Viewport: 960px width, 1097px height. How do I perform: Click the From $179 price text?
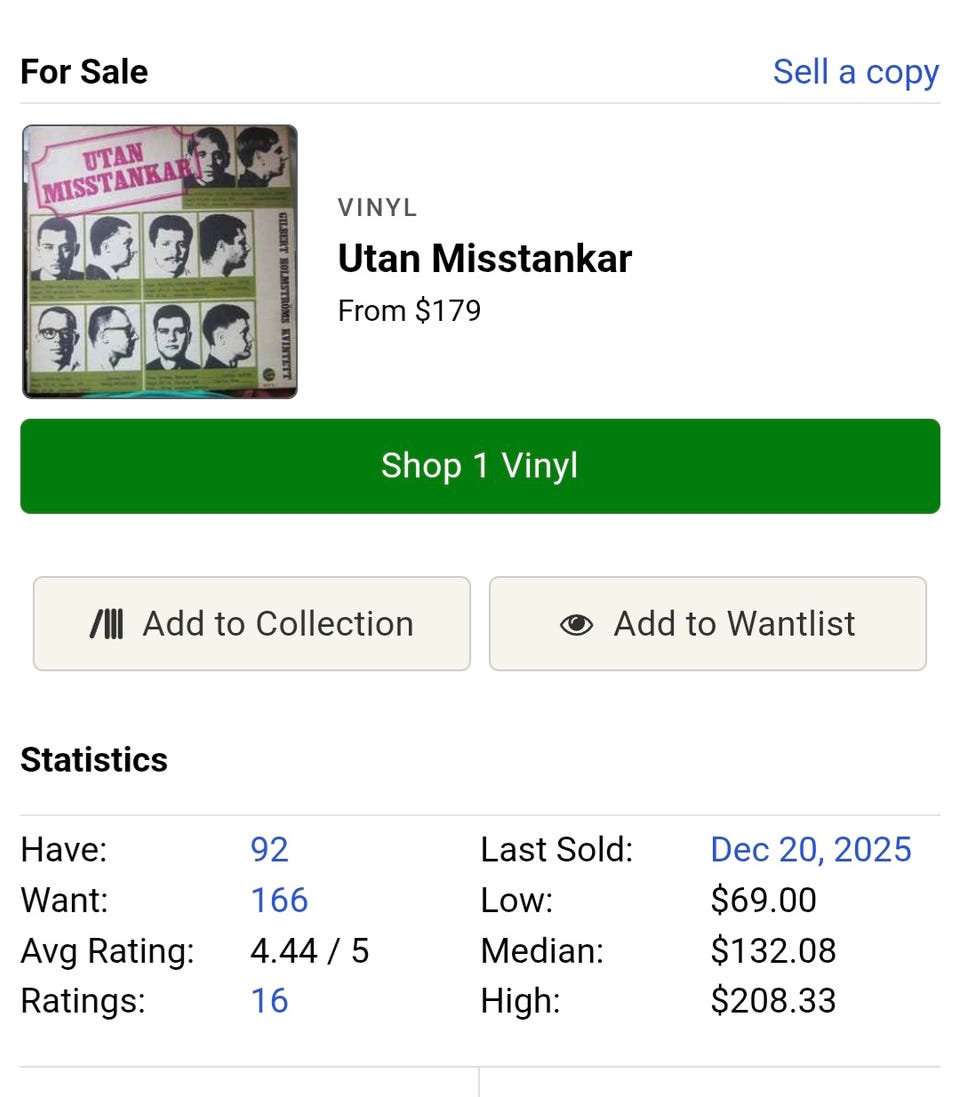(409, 311)
